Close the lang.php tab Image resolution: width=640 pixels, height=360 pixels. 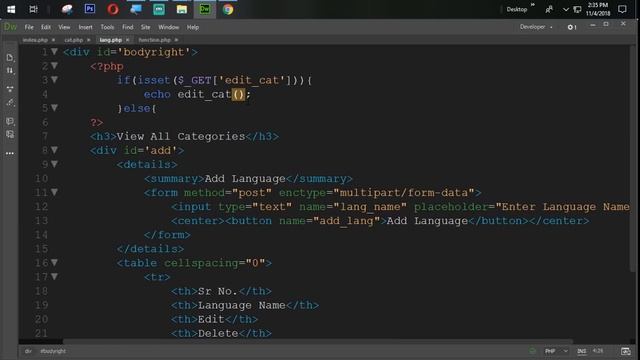tap(128, 40)
